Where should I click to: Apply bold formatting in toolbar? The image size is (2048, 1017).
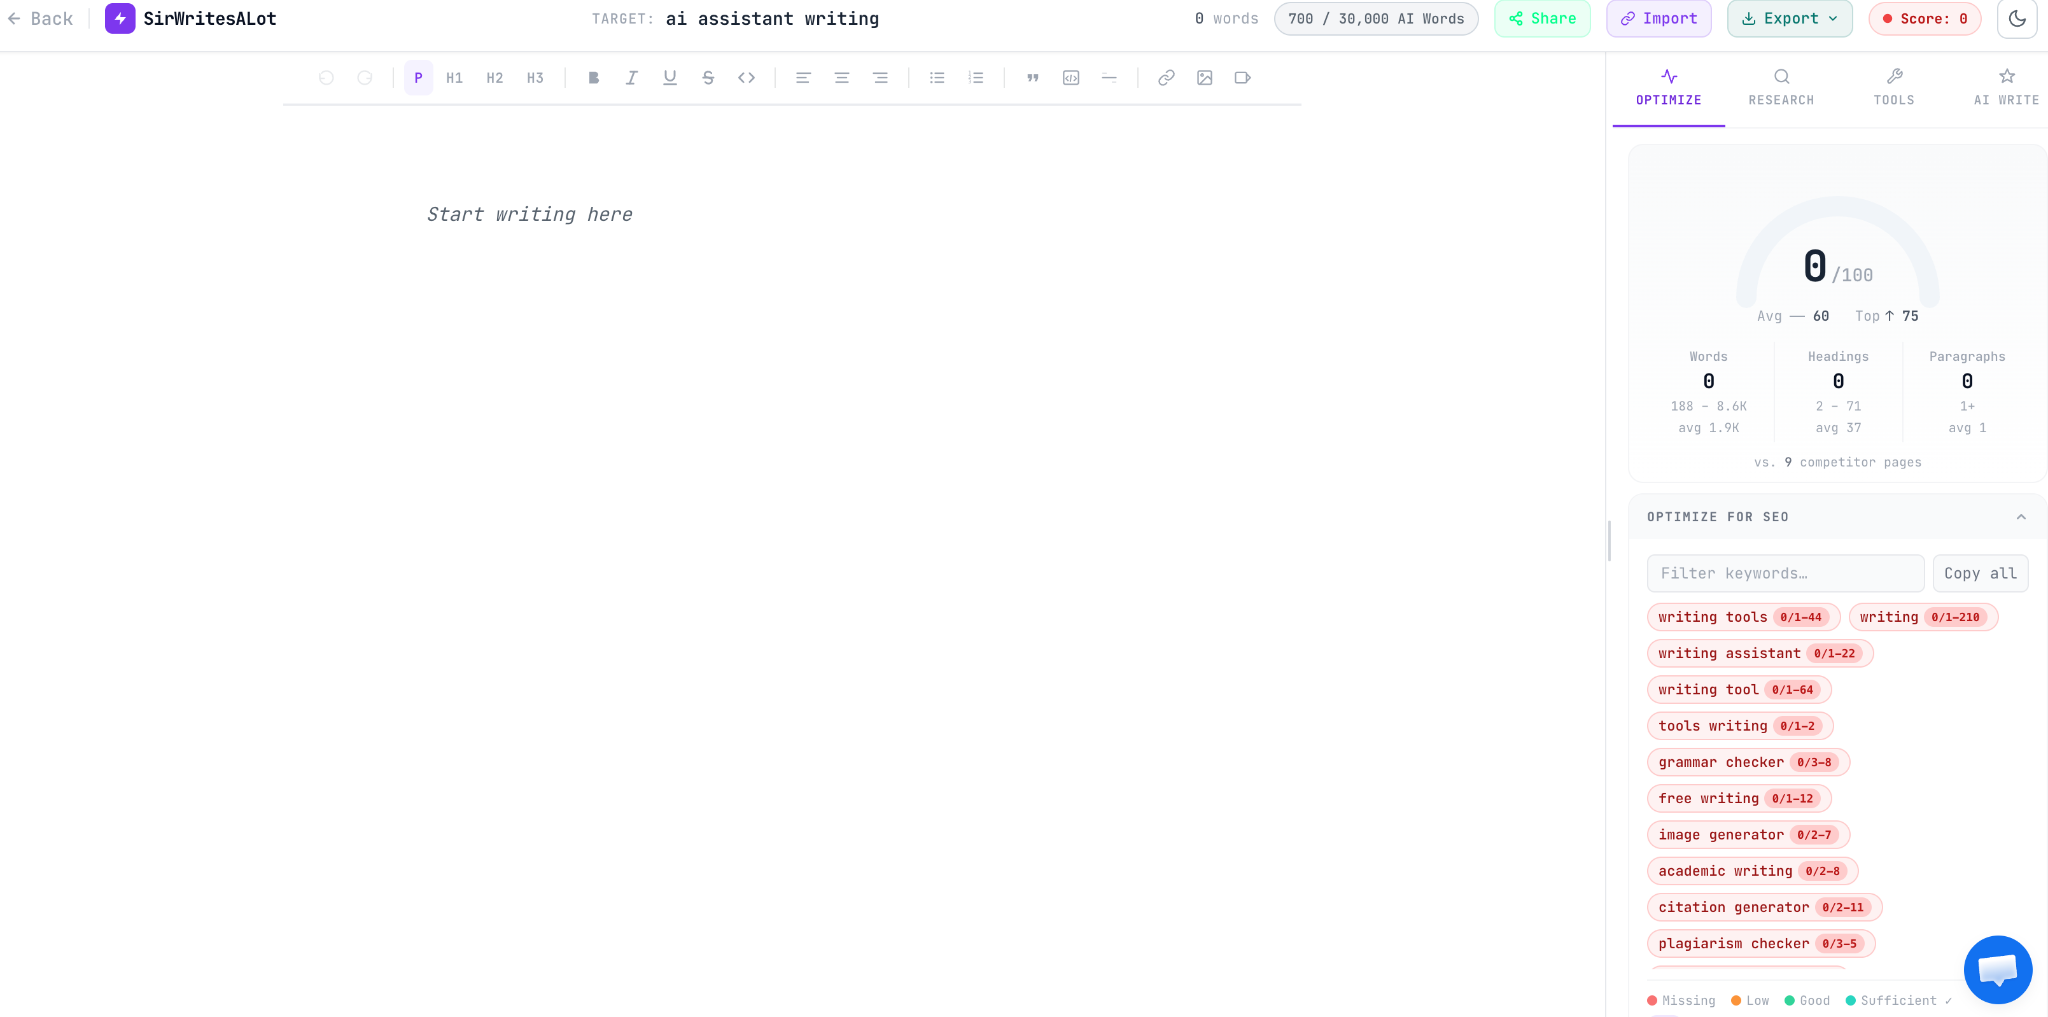594,78
